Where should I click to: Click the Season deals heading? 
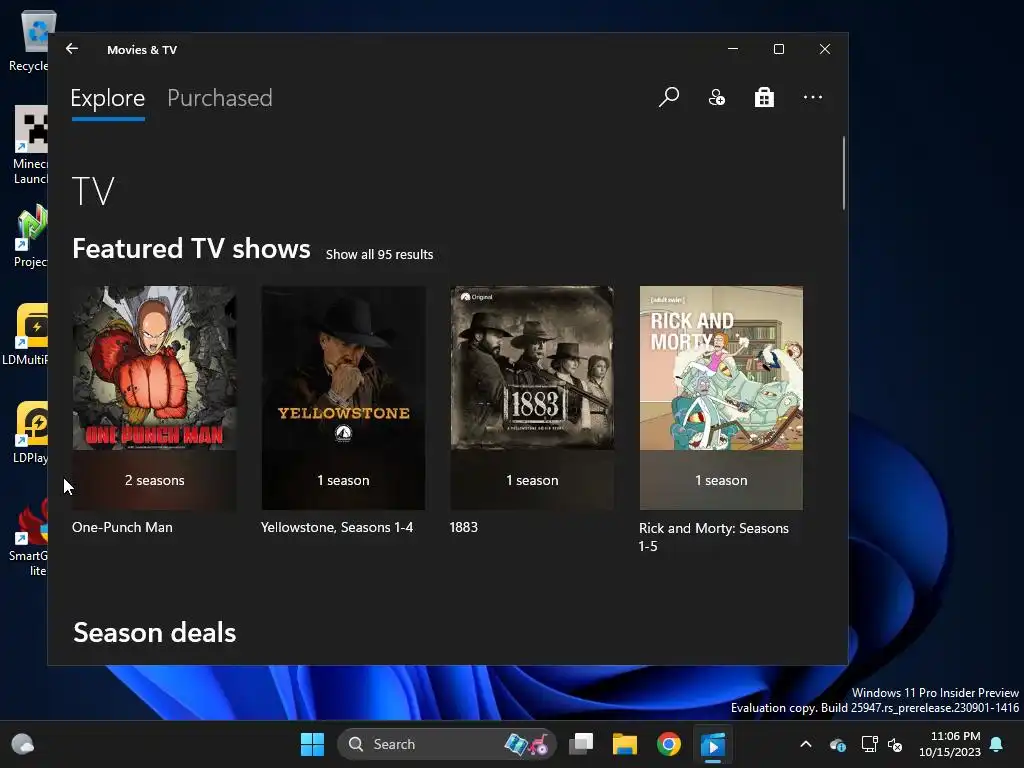click(155, 632)
